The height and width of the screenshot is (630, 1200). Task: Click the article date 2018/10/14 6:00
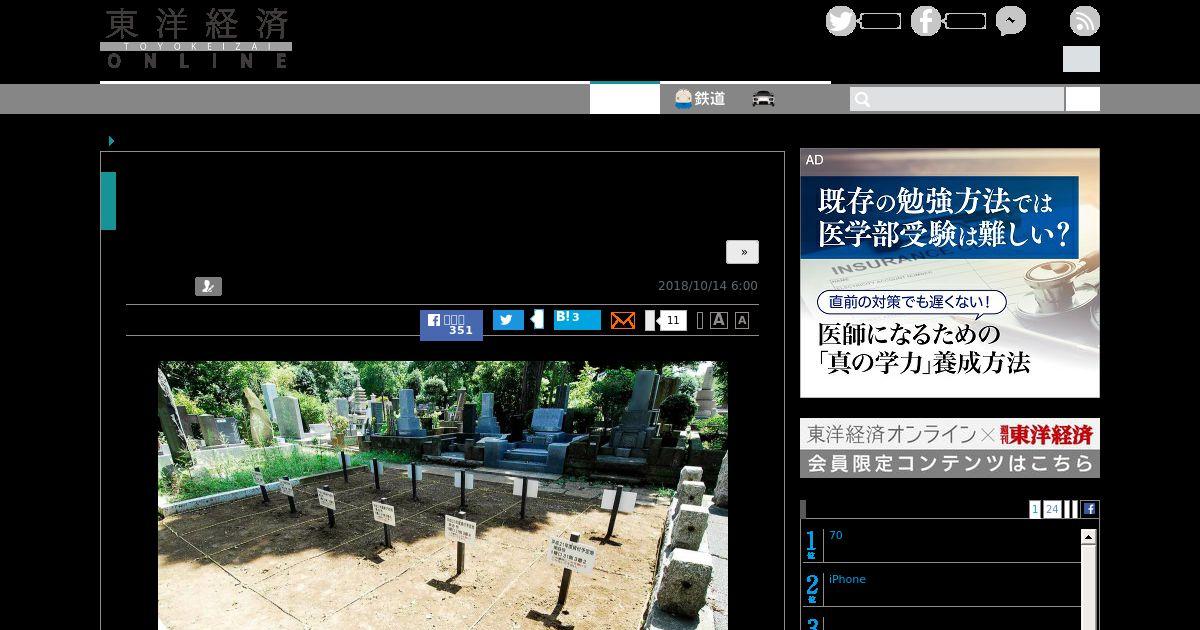[708, 286]
